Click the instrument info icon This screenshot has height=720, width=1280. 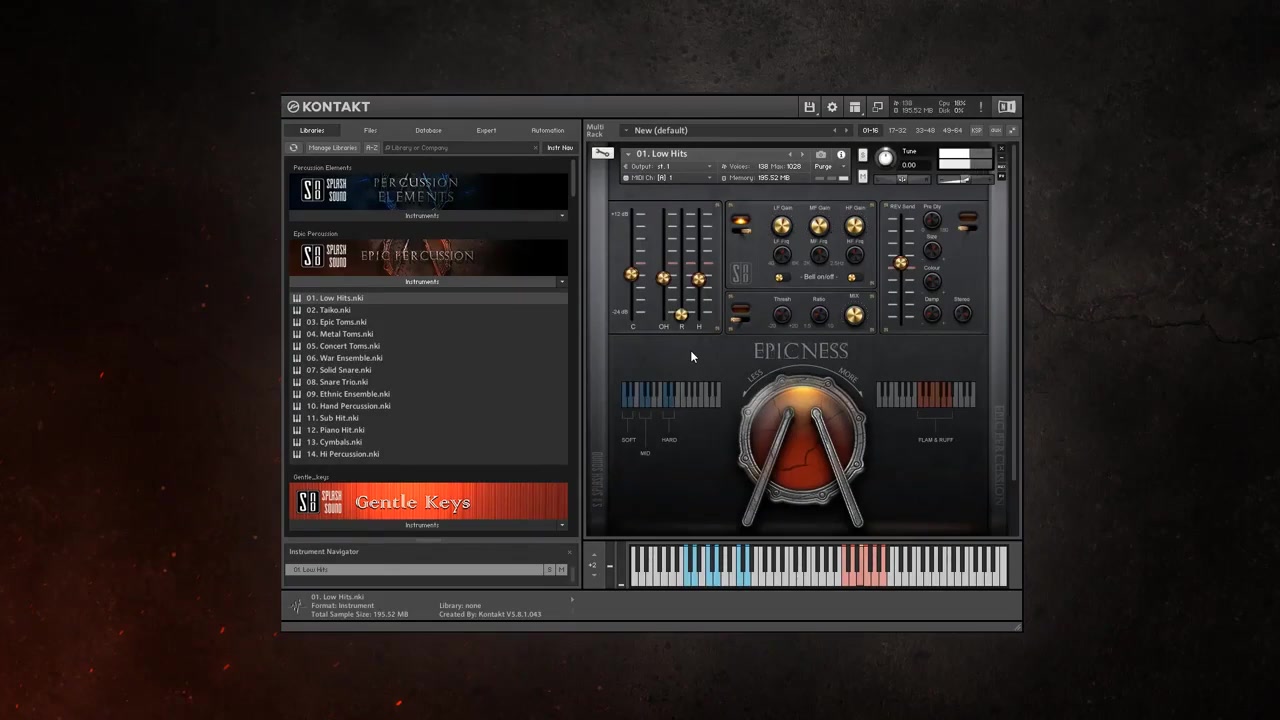click(x=841, y=155)
